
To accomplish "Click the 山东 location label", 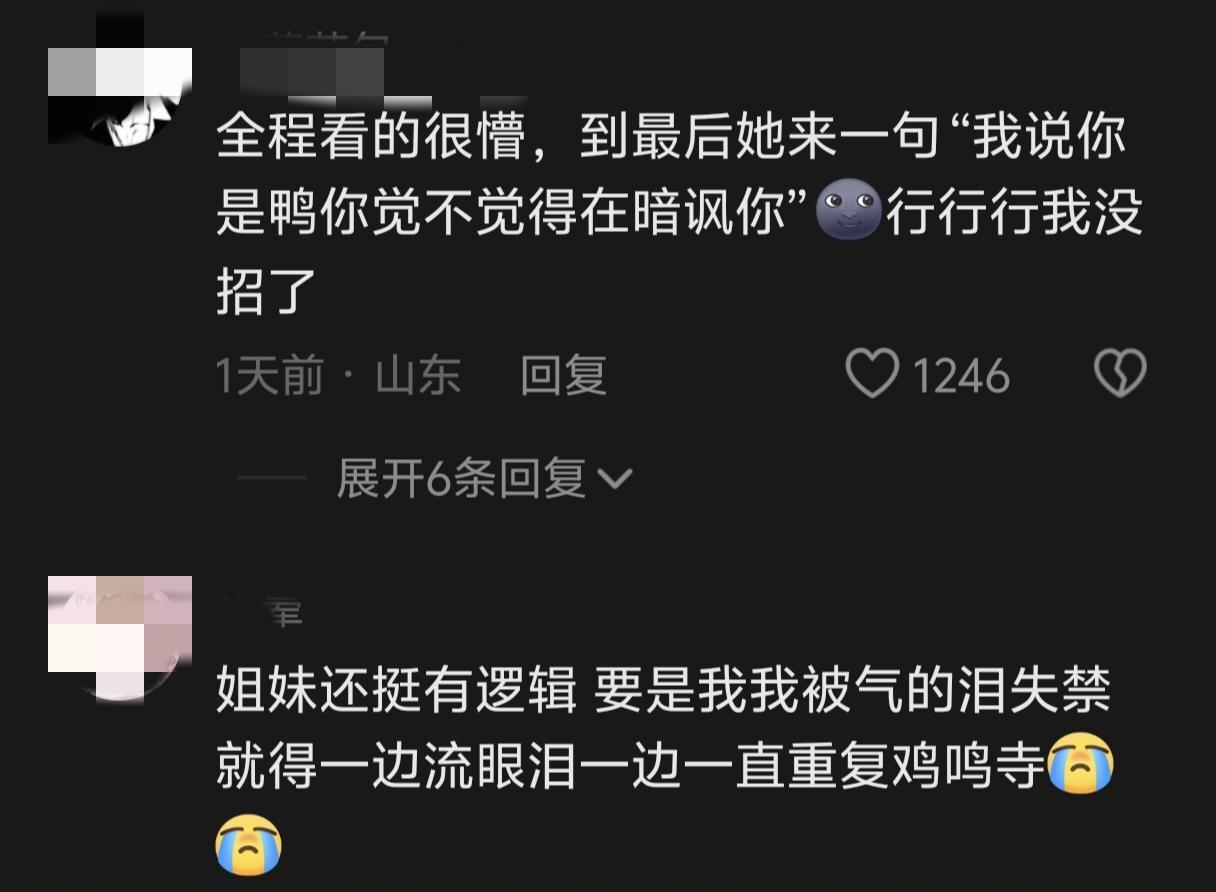I will tap(418, 376).
